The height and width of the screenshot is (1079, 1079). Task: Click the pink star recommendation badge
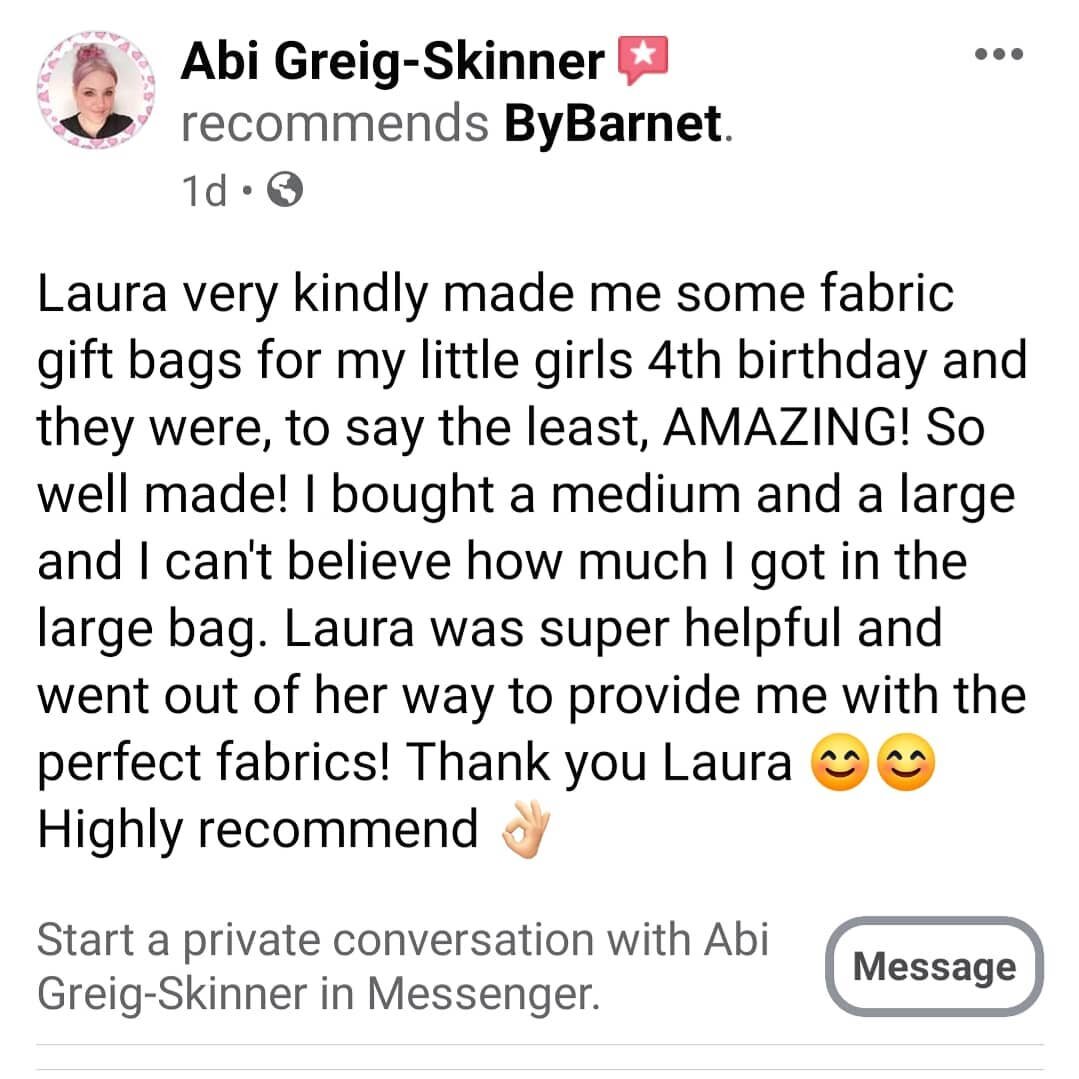click(x=643, y=60)
